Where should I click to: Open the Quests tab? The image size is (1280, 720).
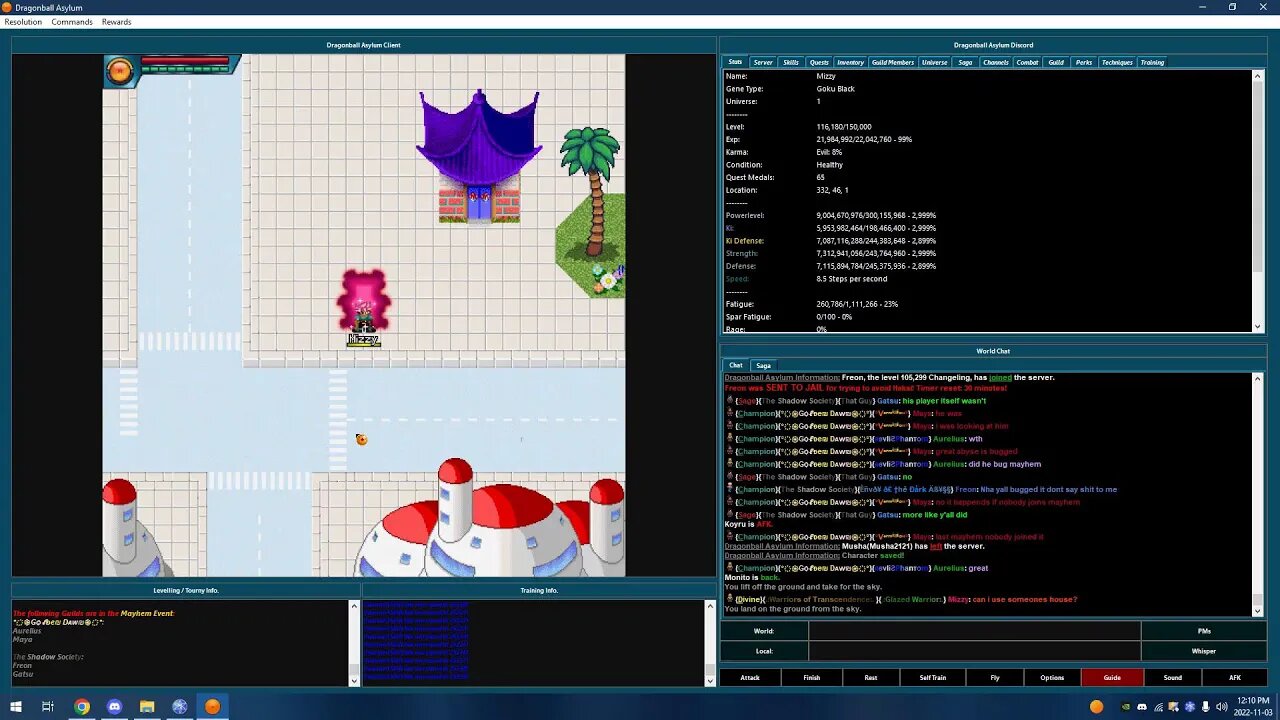[819, 62]
